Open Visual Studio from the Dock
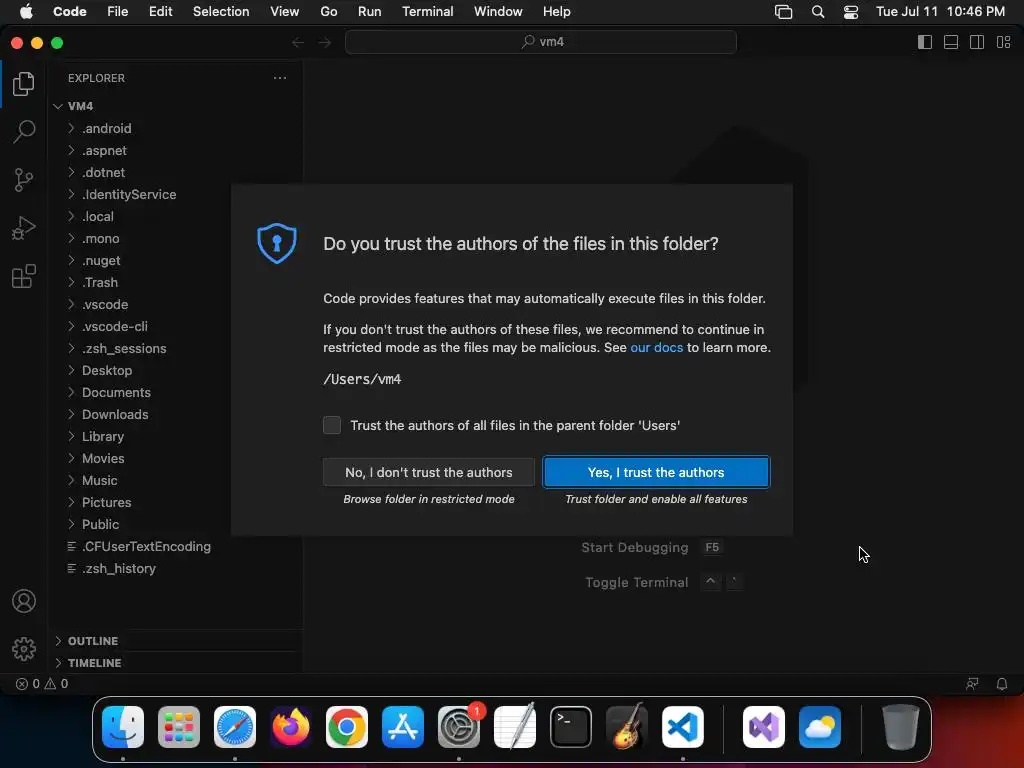 [x=763, y=727]
